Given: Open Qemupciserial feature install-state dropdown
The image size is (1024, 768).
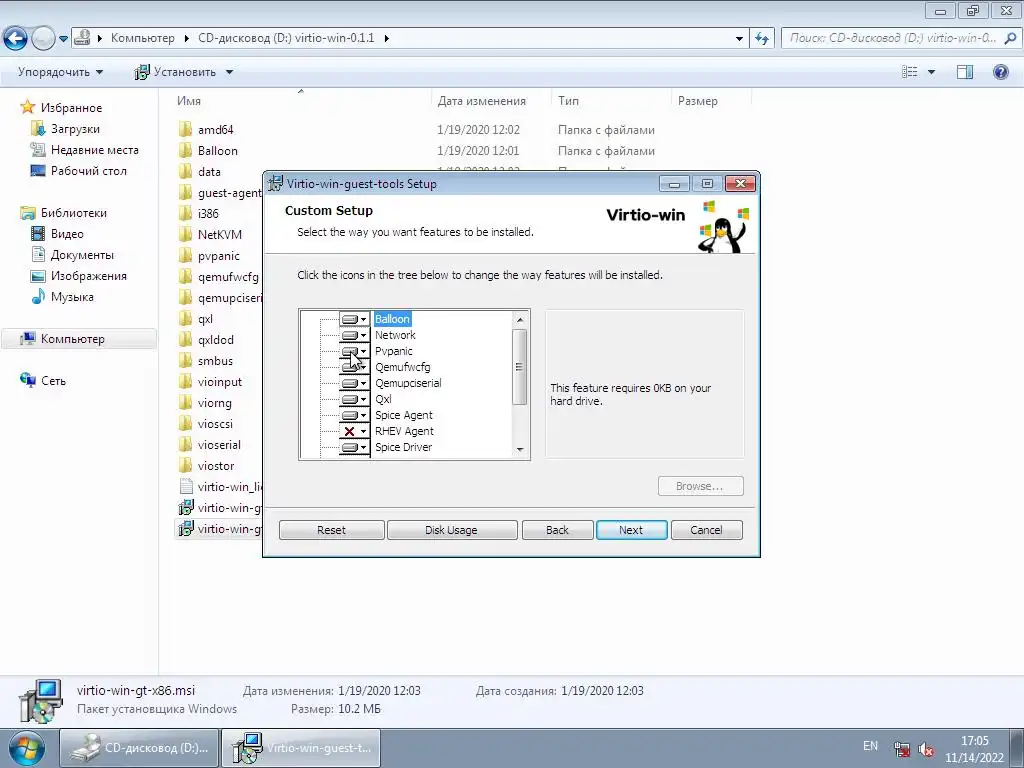Looking at the screenshot, I should (354, 383).
